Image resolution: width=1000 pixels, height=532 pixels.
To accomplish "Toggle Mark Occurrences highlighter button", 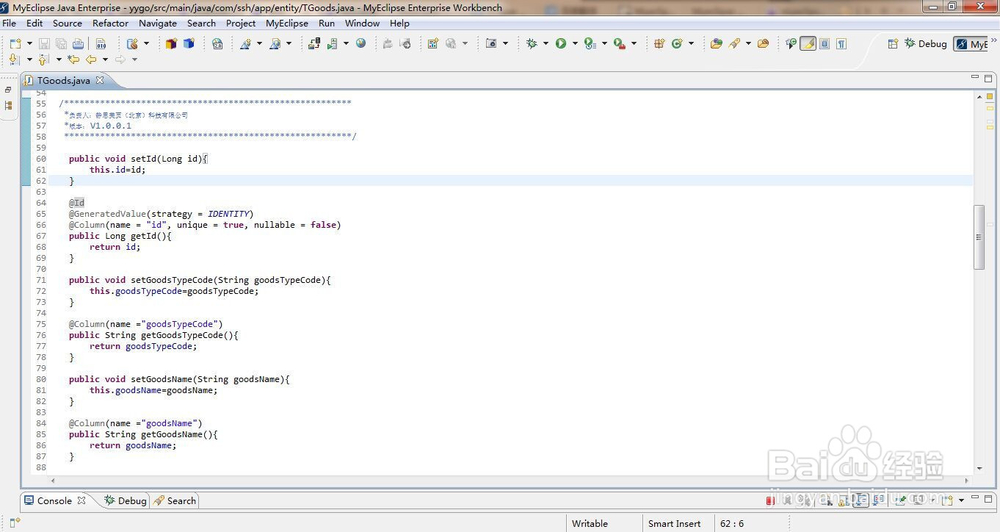I will pyautogui.click(x=808, y=43).
